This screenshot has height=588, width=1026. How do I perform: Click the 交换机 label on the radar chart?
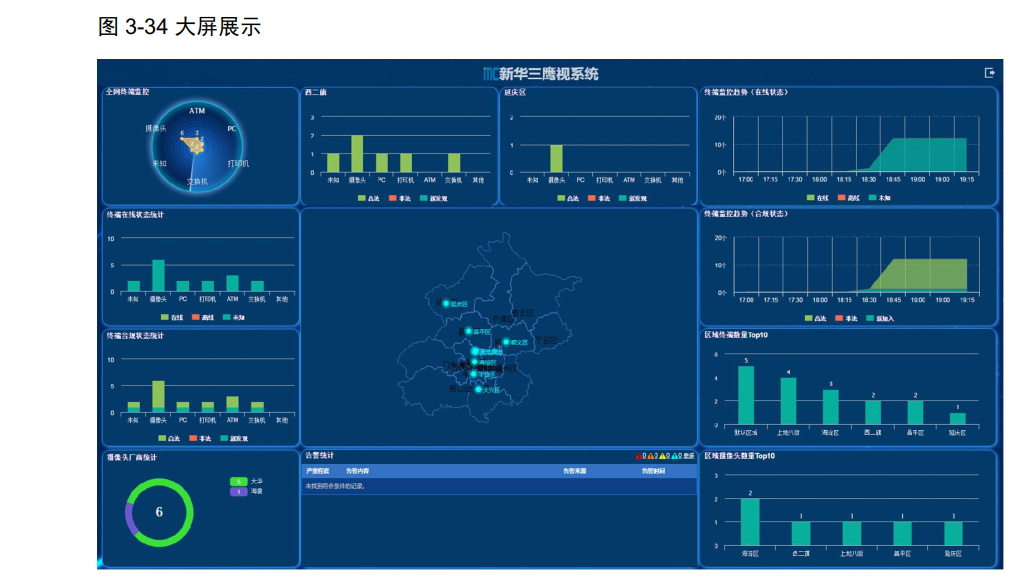pyautogui.click(x=197, y=181)
